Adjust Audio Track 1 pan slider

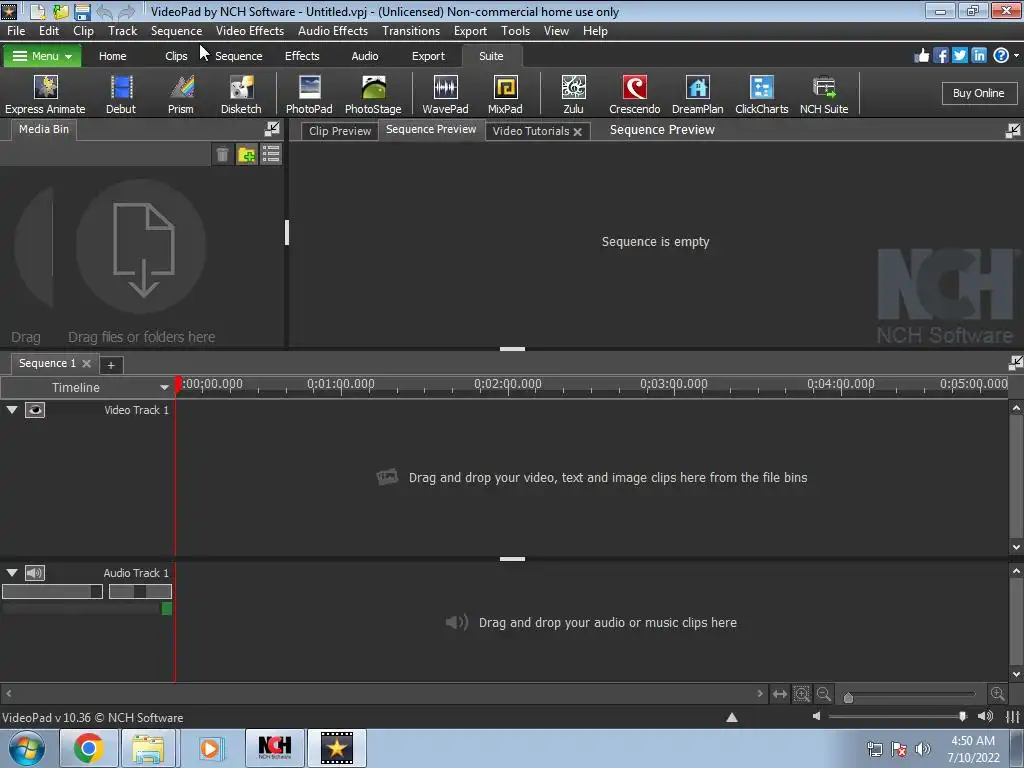[140, 592]
